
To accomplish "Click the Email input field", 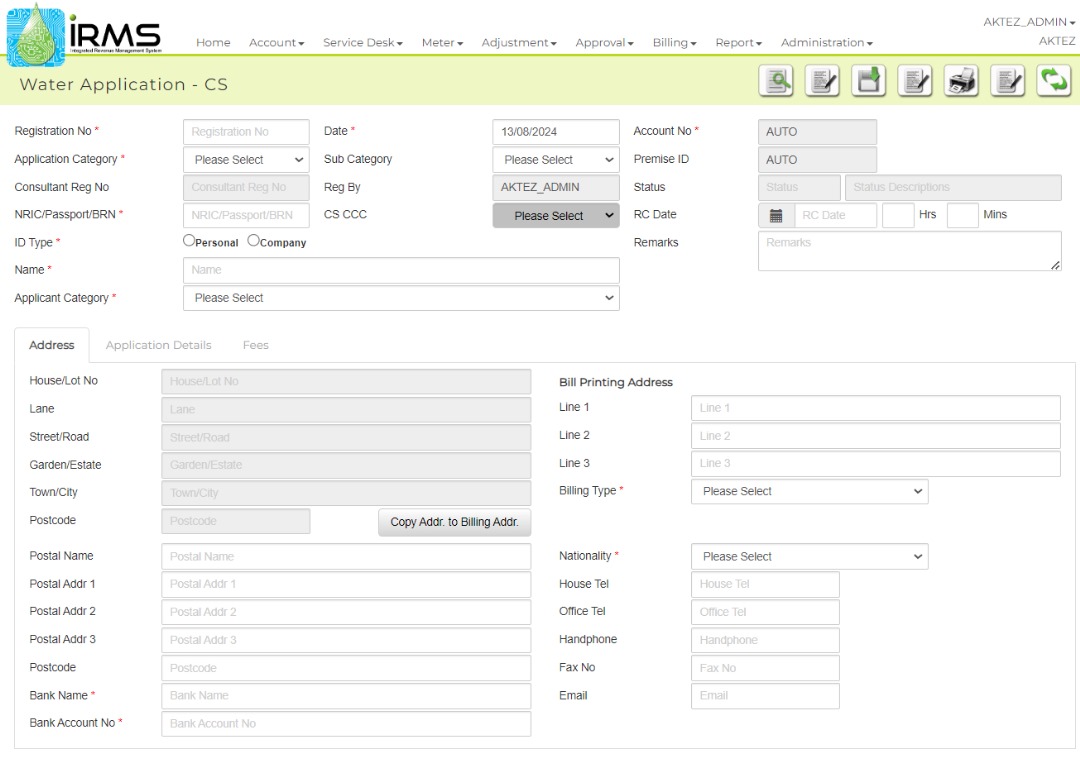I will click(765, 696).
